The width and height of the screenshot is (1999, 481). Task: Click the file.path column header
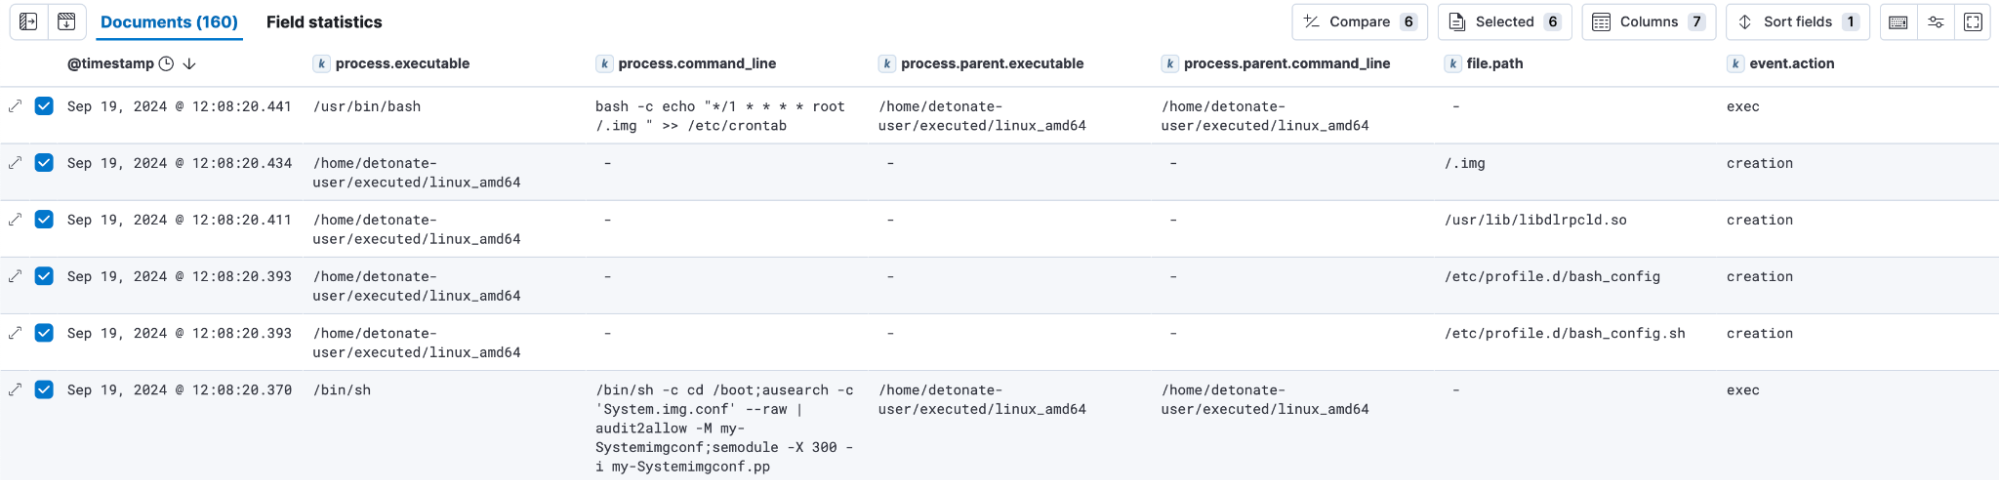tap(1494, 64)
